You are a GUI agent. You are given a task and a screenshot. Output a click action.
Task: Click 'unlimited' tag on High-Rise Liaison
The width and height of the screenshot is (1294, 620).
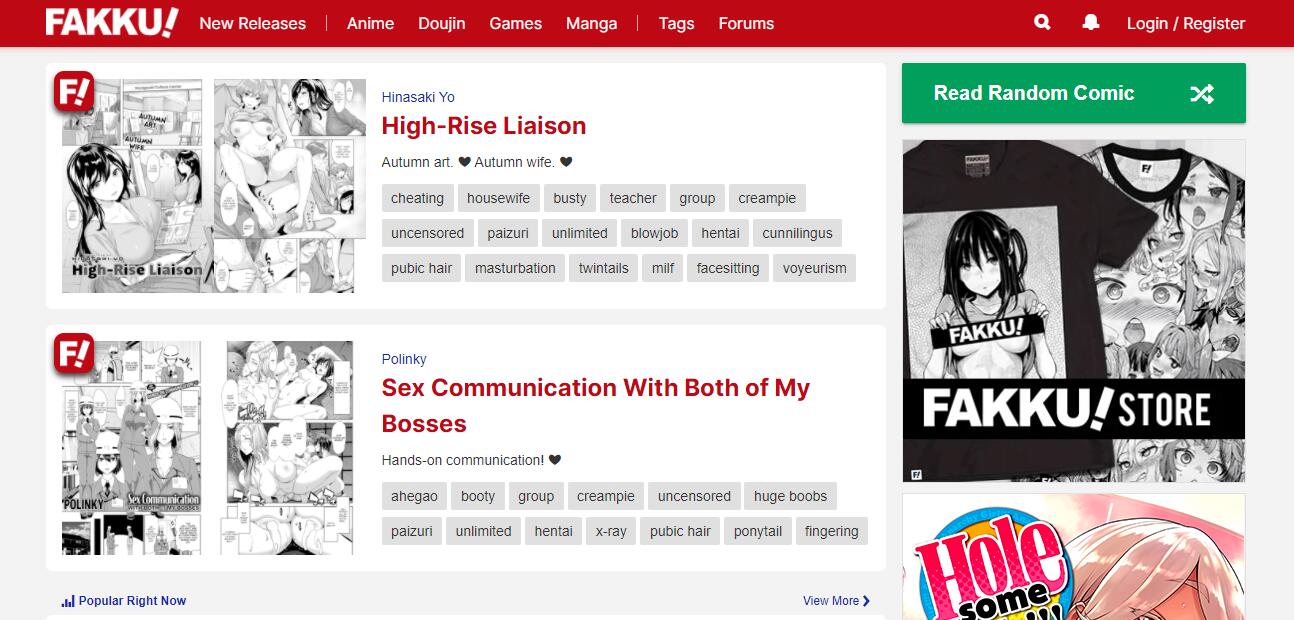(580, 233)
